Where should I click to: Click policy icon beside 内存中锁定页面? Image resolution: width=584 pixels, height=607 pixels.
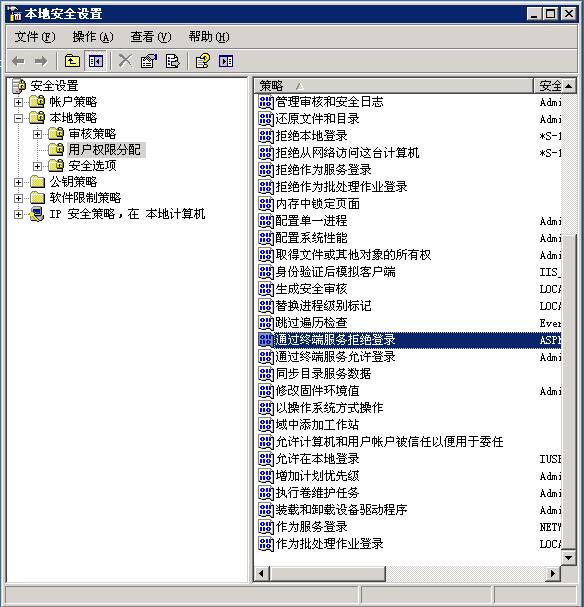[266, 204]
